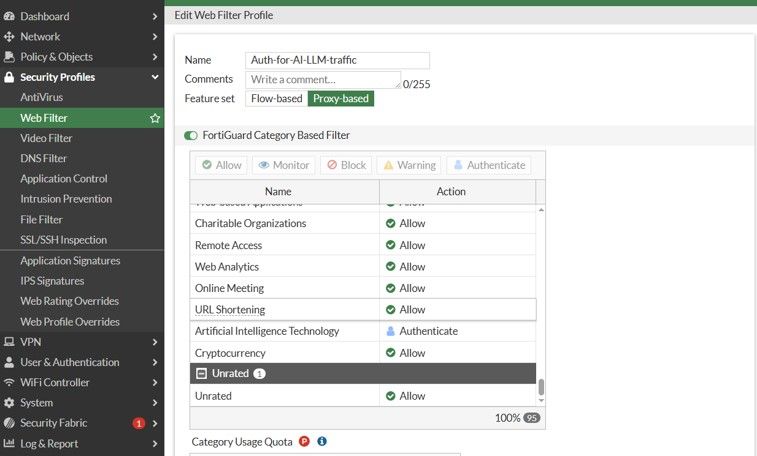Toggle FortiGuard Category Based Filter switch
This screenshot has width=757, height=456.
pos(191,136)
